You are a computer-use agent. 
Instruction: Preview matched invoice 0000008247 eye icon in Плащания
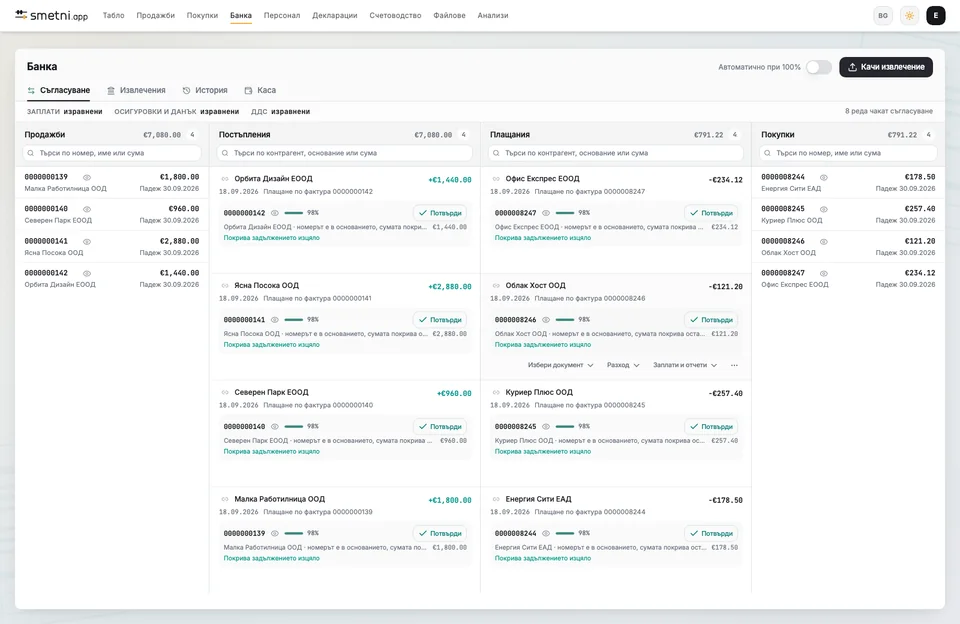tap(546, 213)
